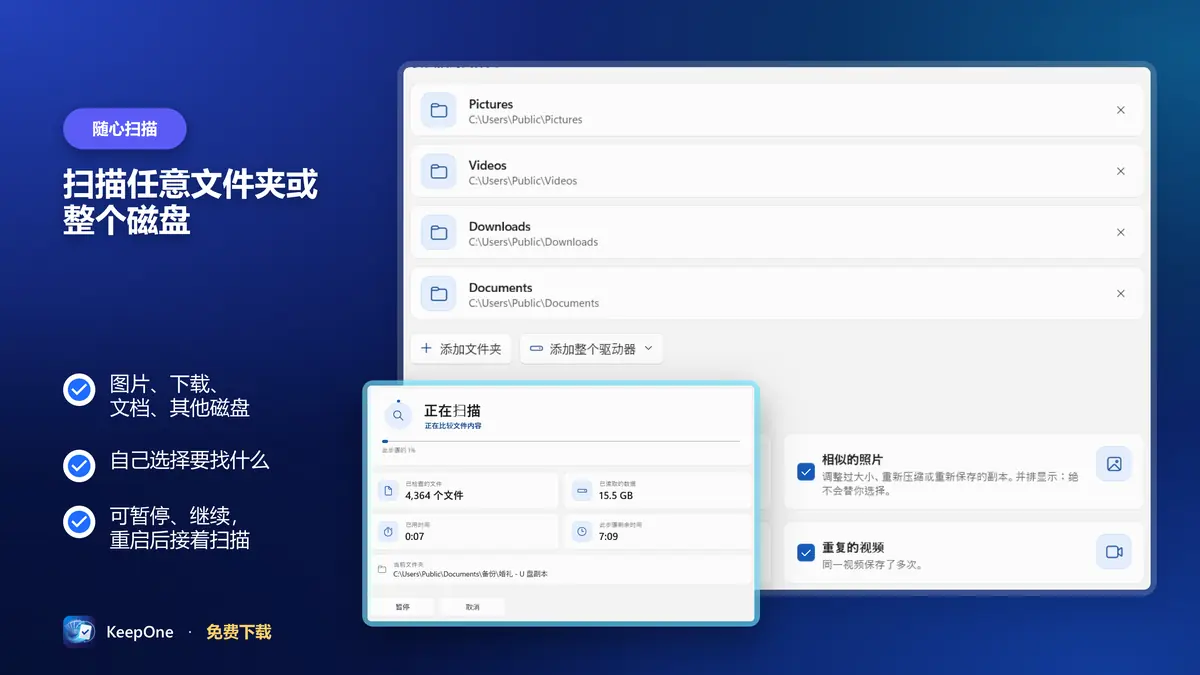Click the KeepOne brand name text
The width and height of the screenshot is (1200, 675).
pos(139,632)
